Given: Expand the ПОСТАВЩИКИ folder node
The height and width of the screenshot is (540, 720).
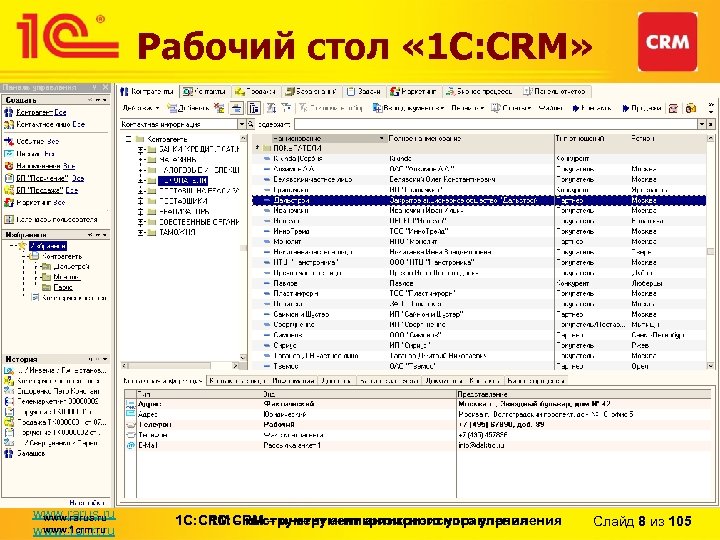Looking at the screenshot, I should pos(141,201).
